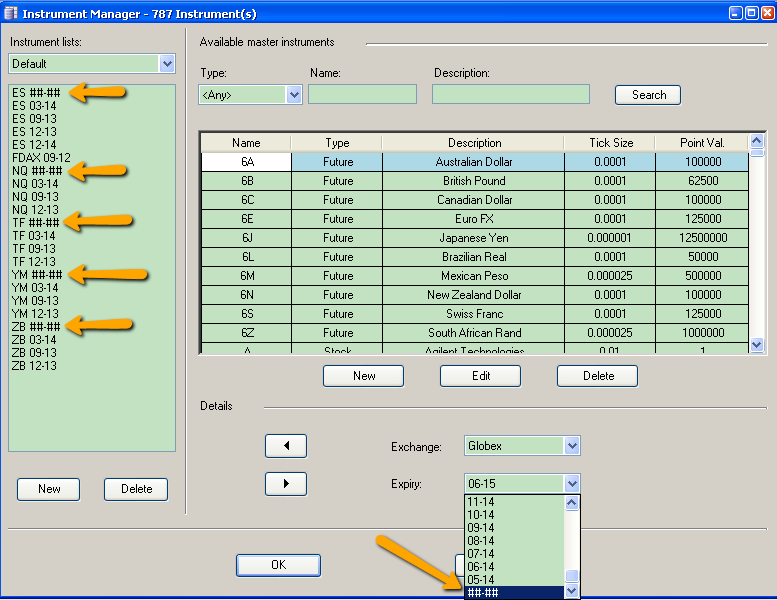Click the Expiry list scroll down arrow
Screen dimensions: 777x600
pyautogui.click(x=572, y=591)
